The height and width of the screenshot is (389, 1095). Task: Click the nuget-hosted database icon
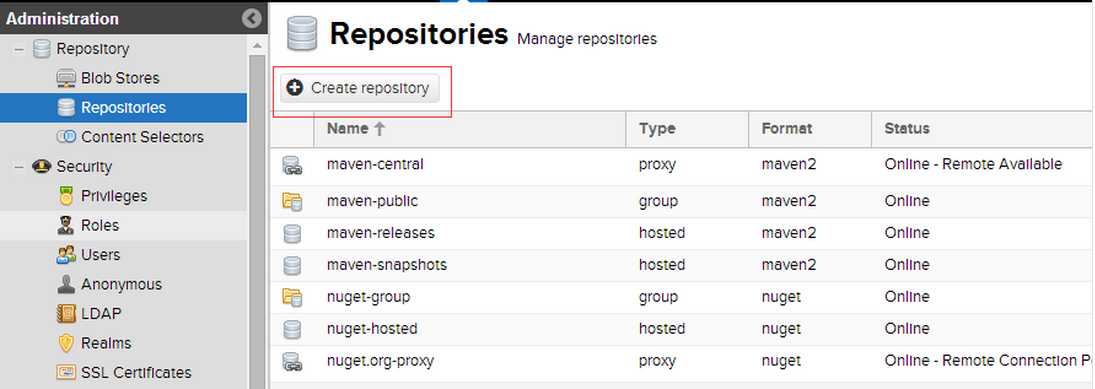point(292,330)
